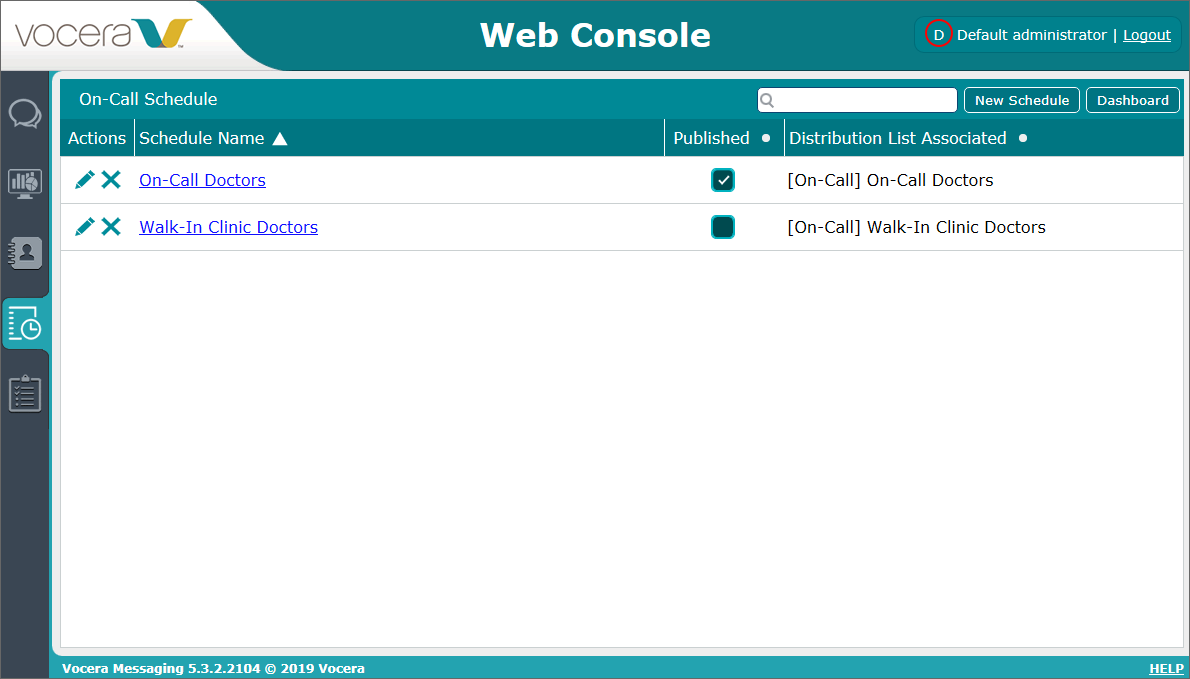The height and width of the screenshot is (679, 1190).
Task: Click the Logout link
Action: (x=1146, y=35)
